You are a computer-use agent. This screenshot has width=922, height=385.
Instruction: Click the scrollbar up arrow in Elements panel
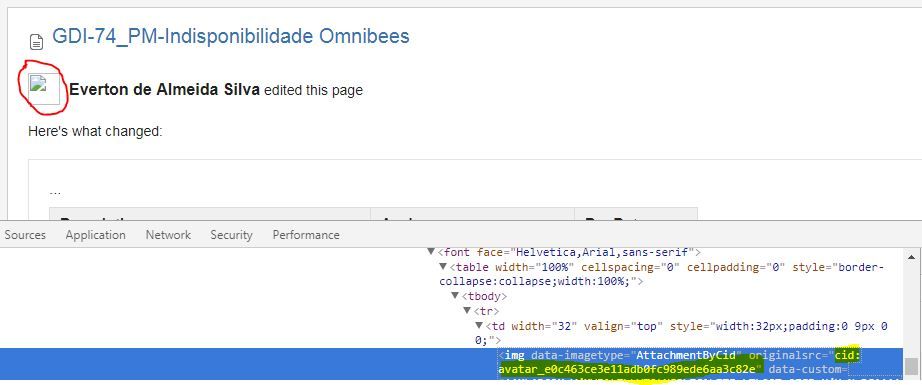[911, 257]
